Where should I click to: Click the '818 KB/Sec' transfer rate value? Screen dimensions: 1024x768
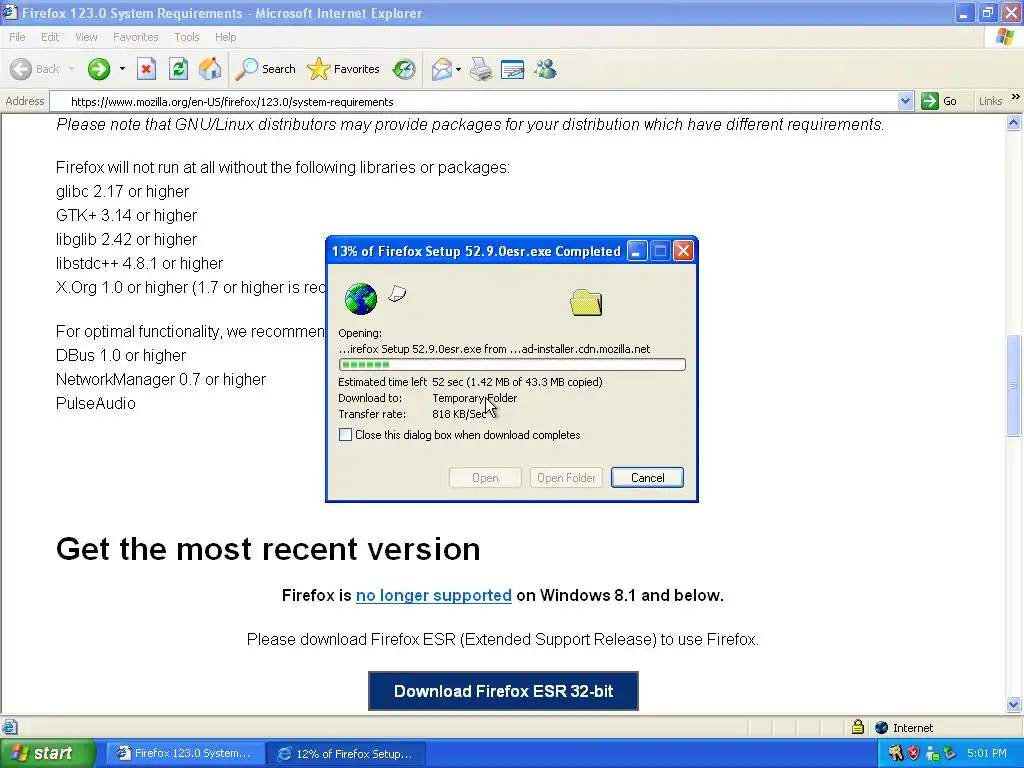coord(459,414)
